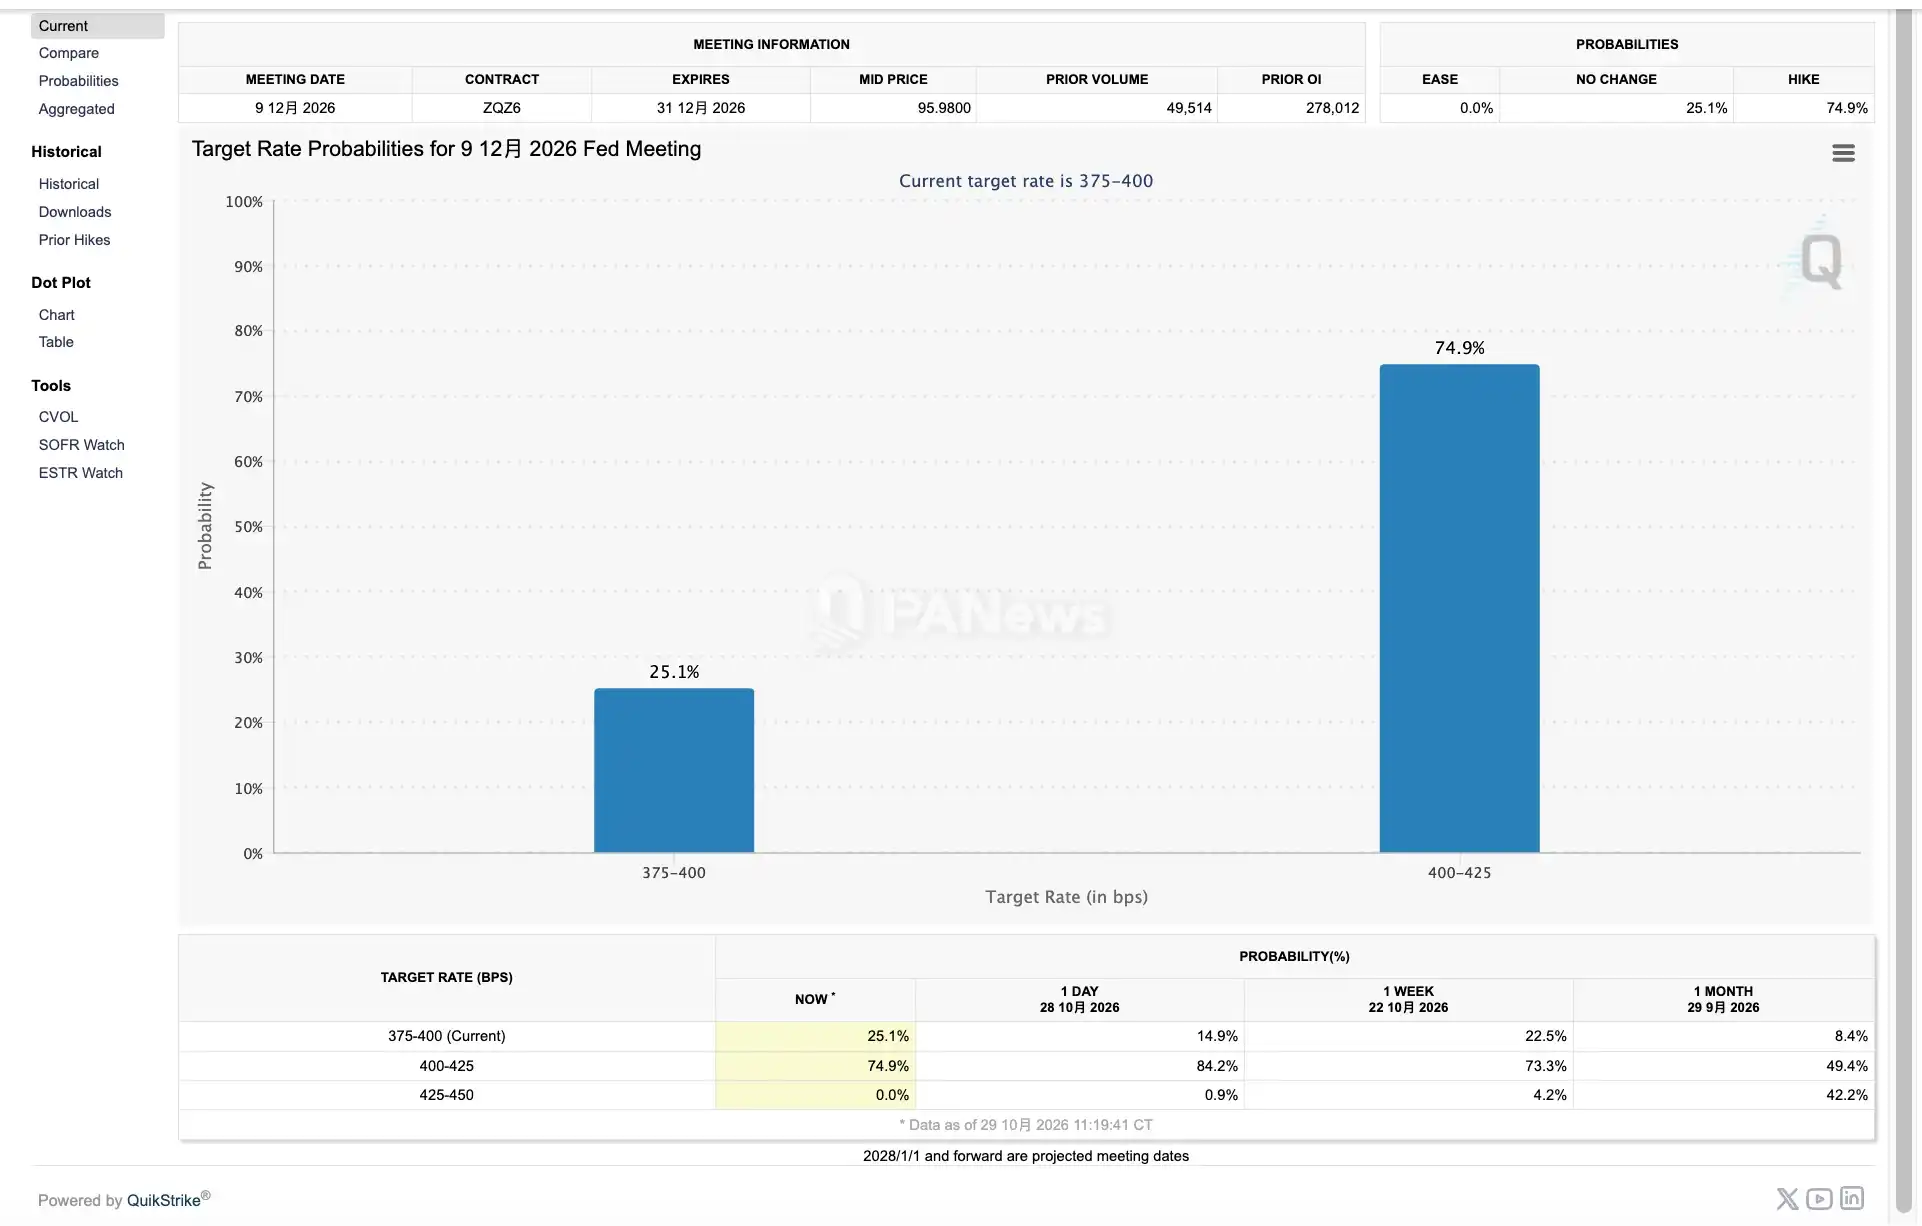Follow the QuikStrike link in footer
The width and height of the screenshot is (1922, 1226).
pos(164,1200)
